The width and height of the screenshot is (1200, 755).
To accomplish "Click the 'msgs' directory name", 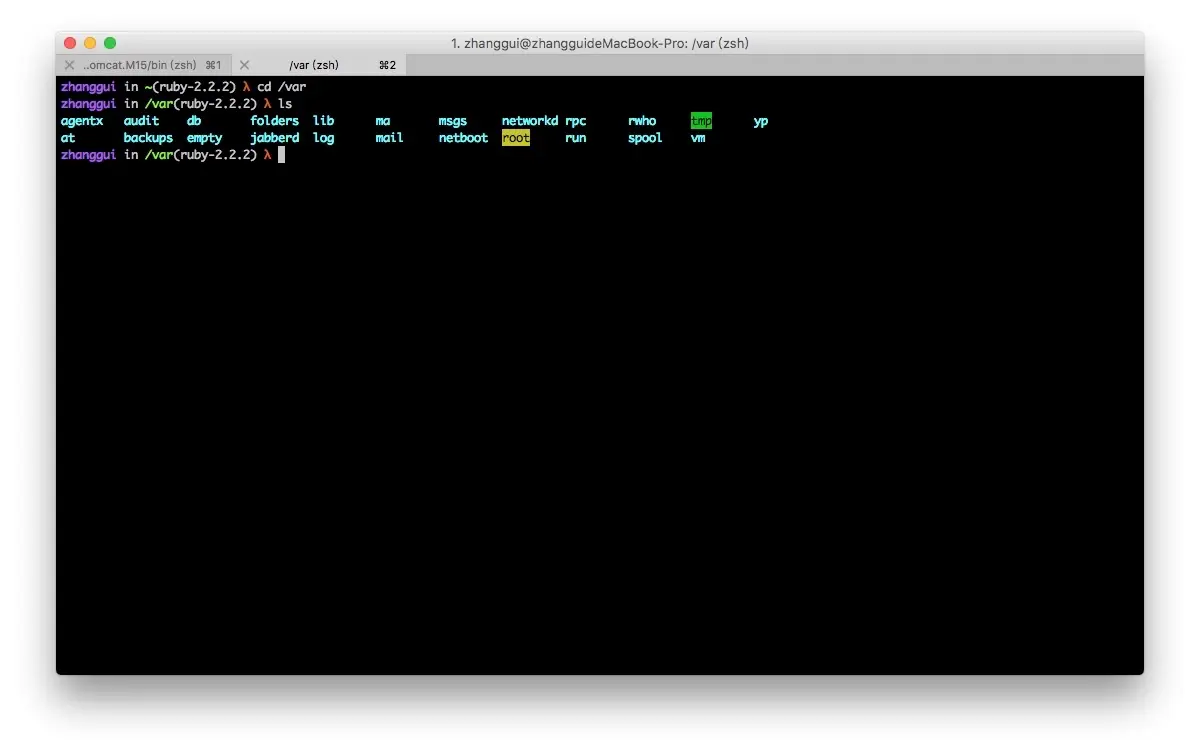I will tap(452, 121).
